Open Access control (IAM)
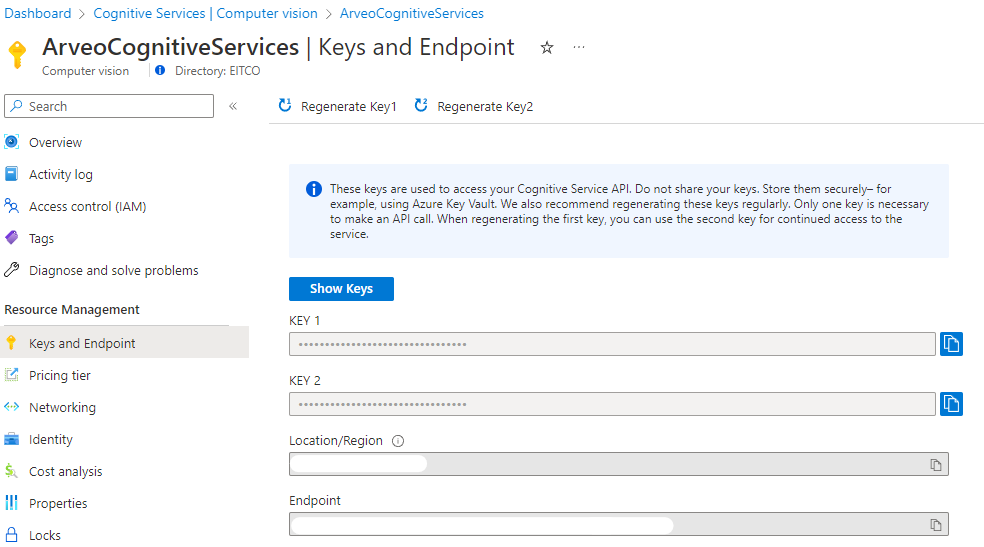 pos(87,206)
